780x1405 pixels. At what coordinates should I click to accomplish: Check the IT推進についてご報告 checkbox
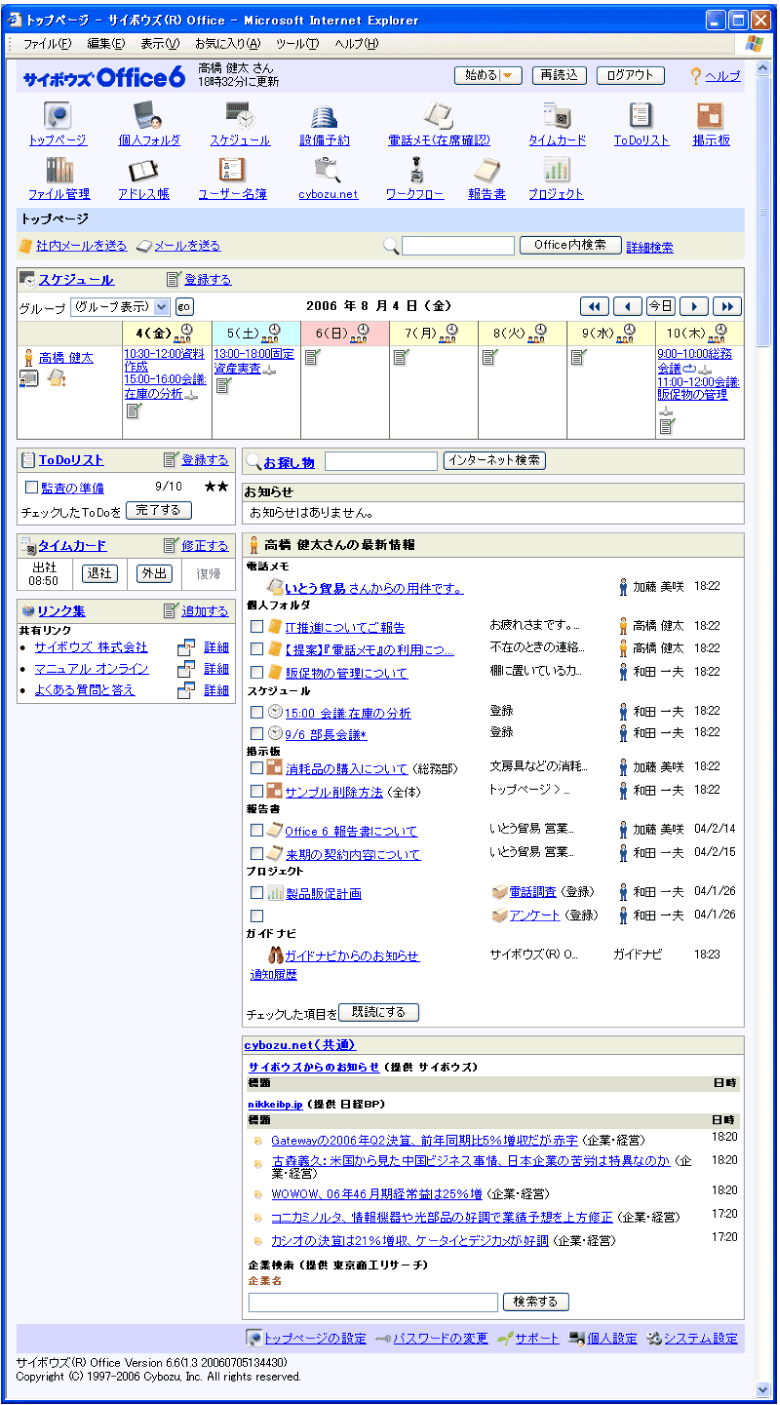[x=257, y=627]
